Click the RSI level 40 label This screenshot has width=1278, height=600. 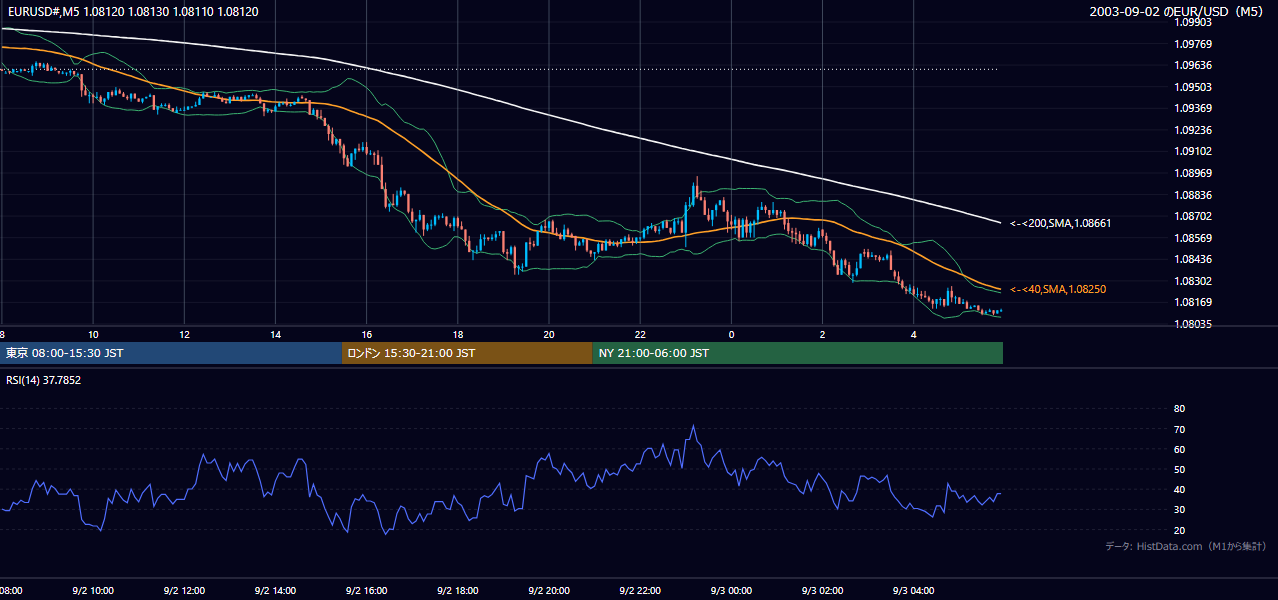click(1179, 489)
